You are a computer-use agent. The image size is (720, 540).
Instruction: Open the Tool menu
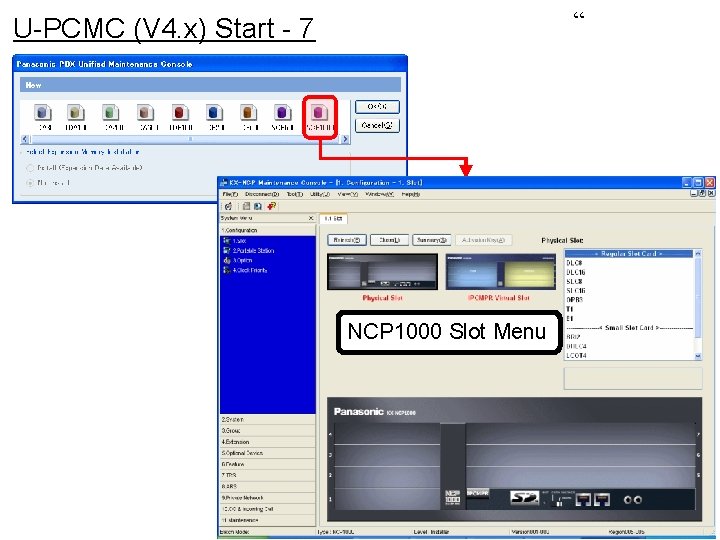[x=295, y=194]
